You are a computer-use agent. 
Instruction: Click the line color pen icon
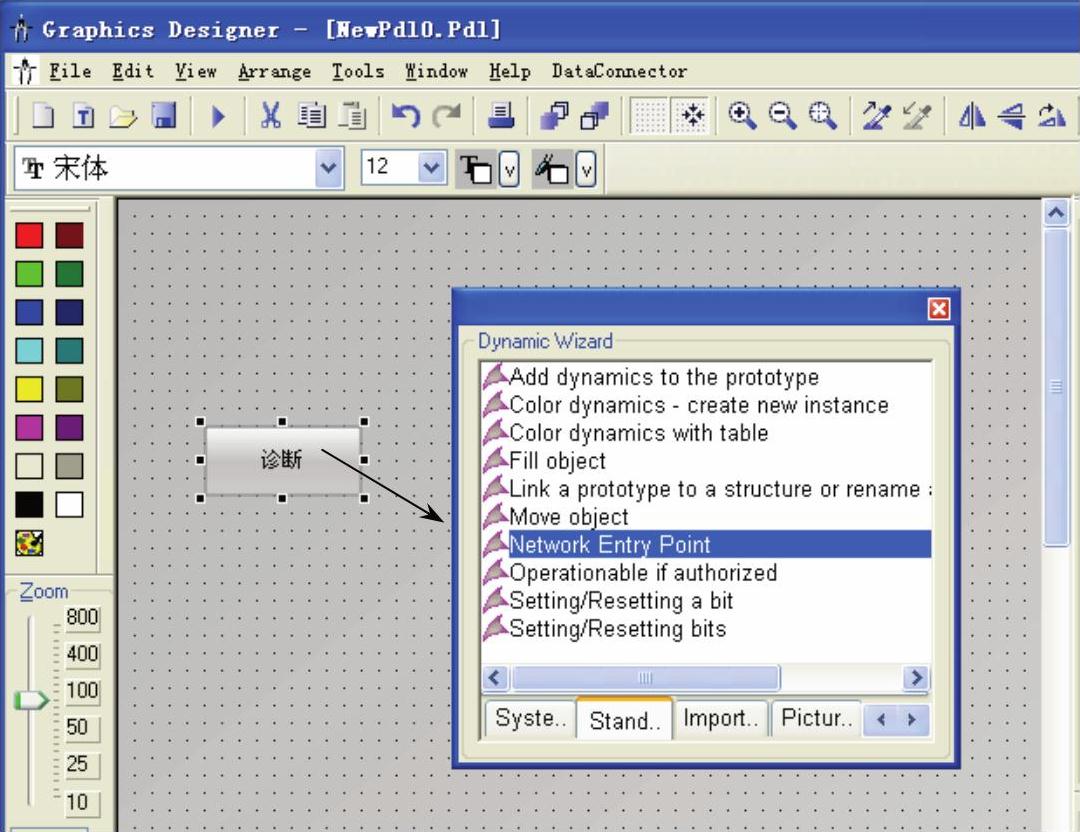552,169
